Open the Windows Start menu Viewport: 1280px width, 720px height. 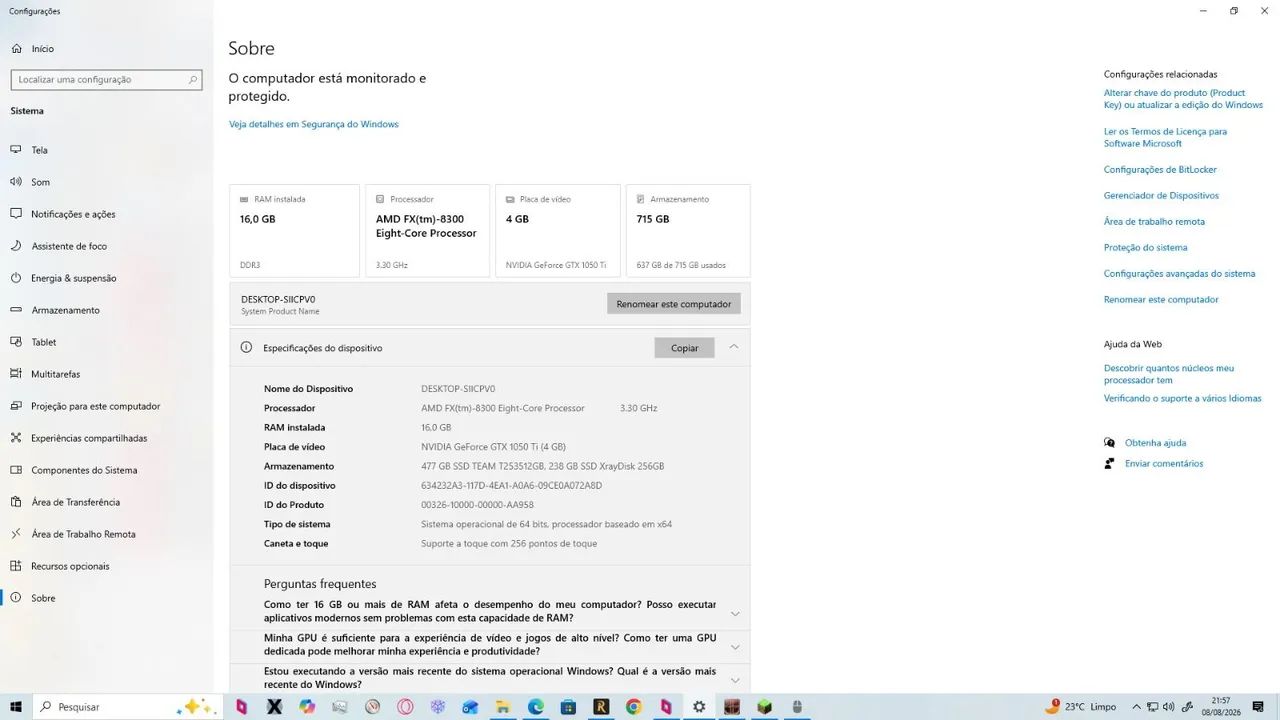pyautogui.click(x=16, y=707)
